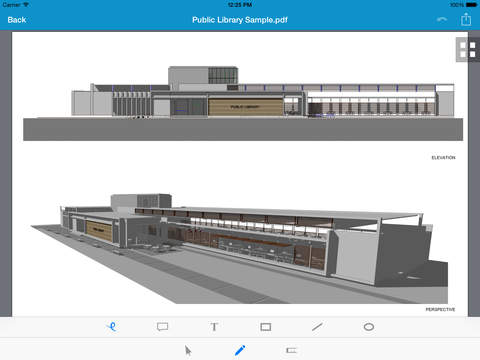Screen dimensions: 480x360
Task: Switch to the pencil markup mode
Action: point(240,350)
